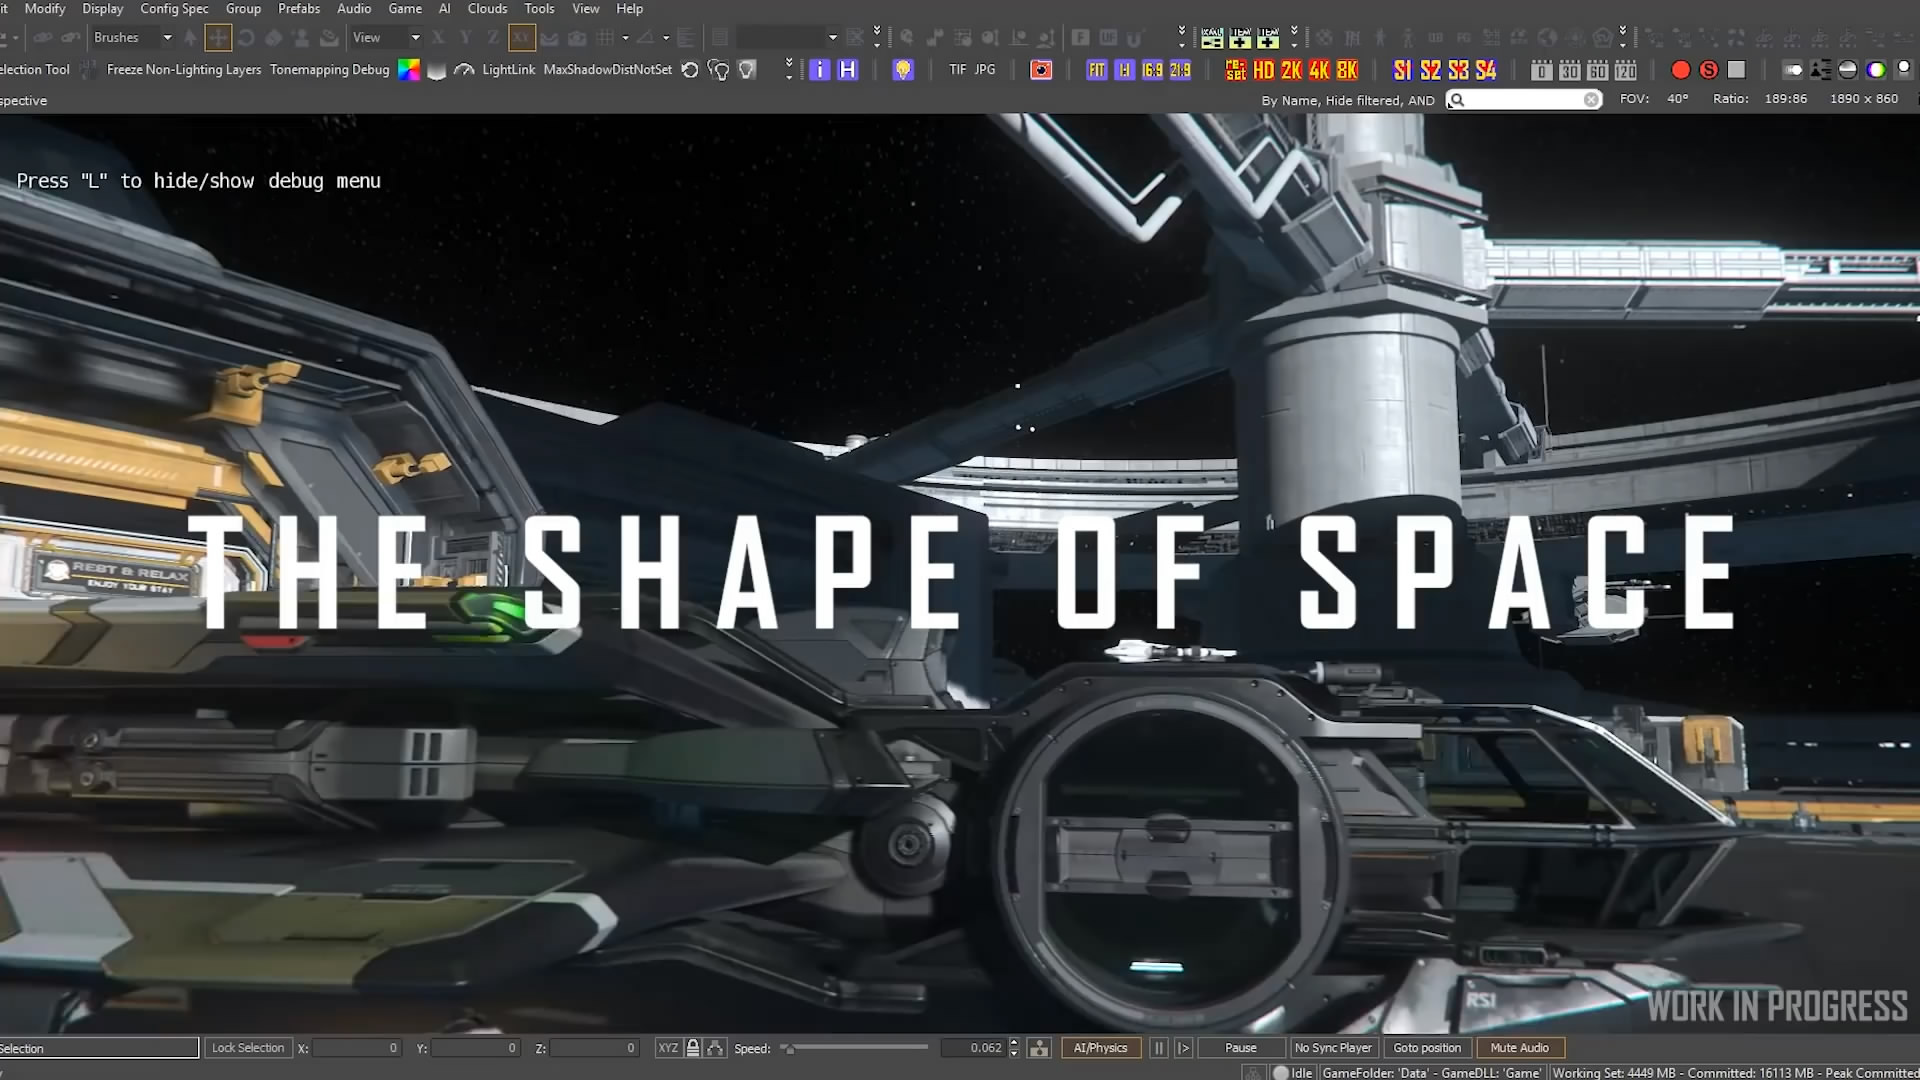The height and width of the screenshot is (1080, 1920).
Task: Open the Modify menu
Action: pos(45,9)
